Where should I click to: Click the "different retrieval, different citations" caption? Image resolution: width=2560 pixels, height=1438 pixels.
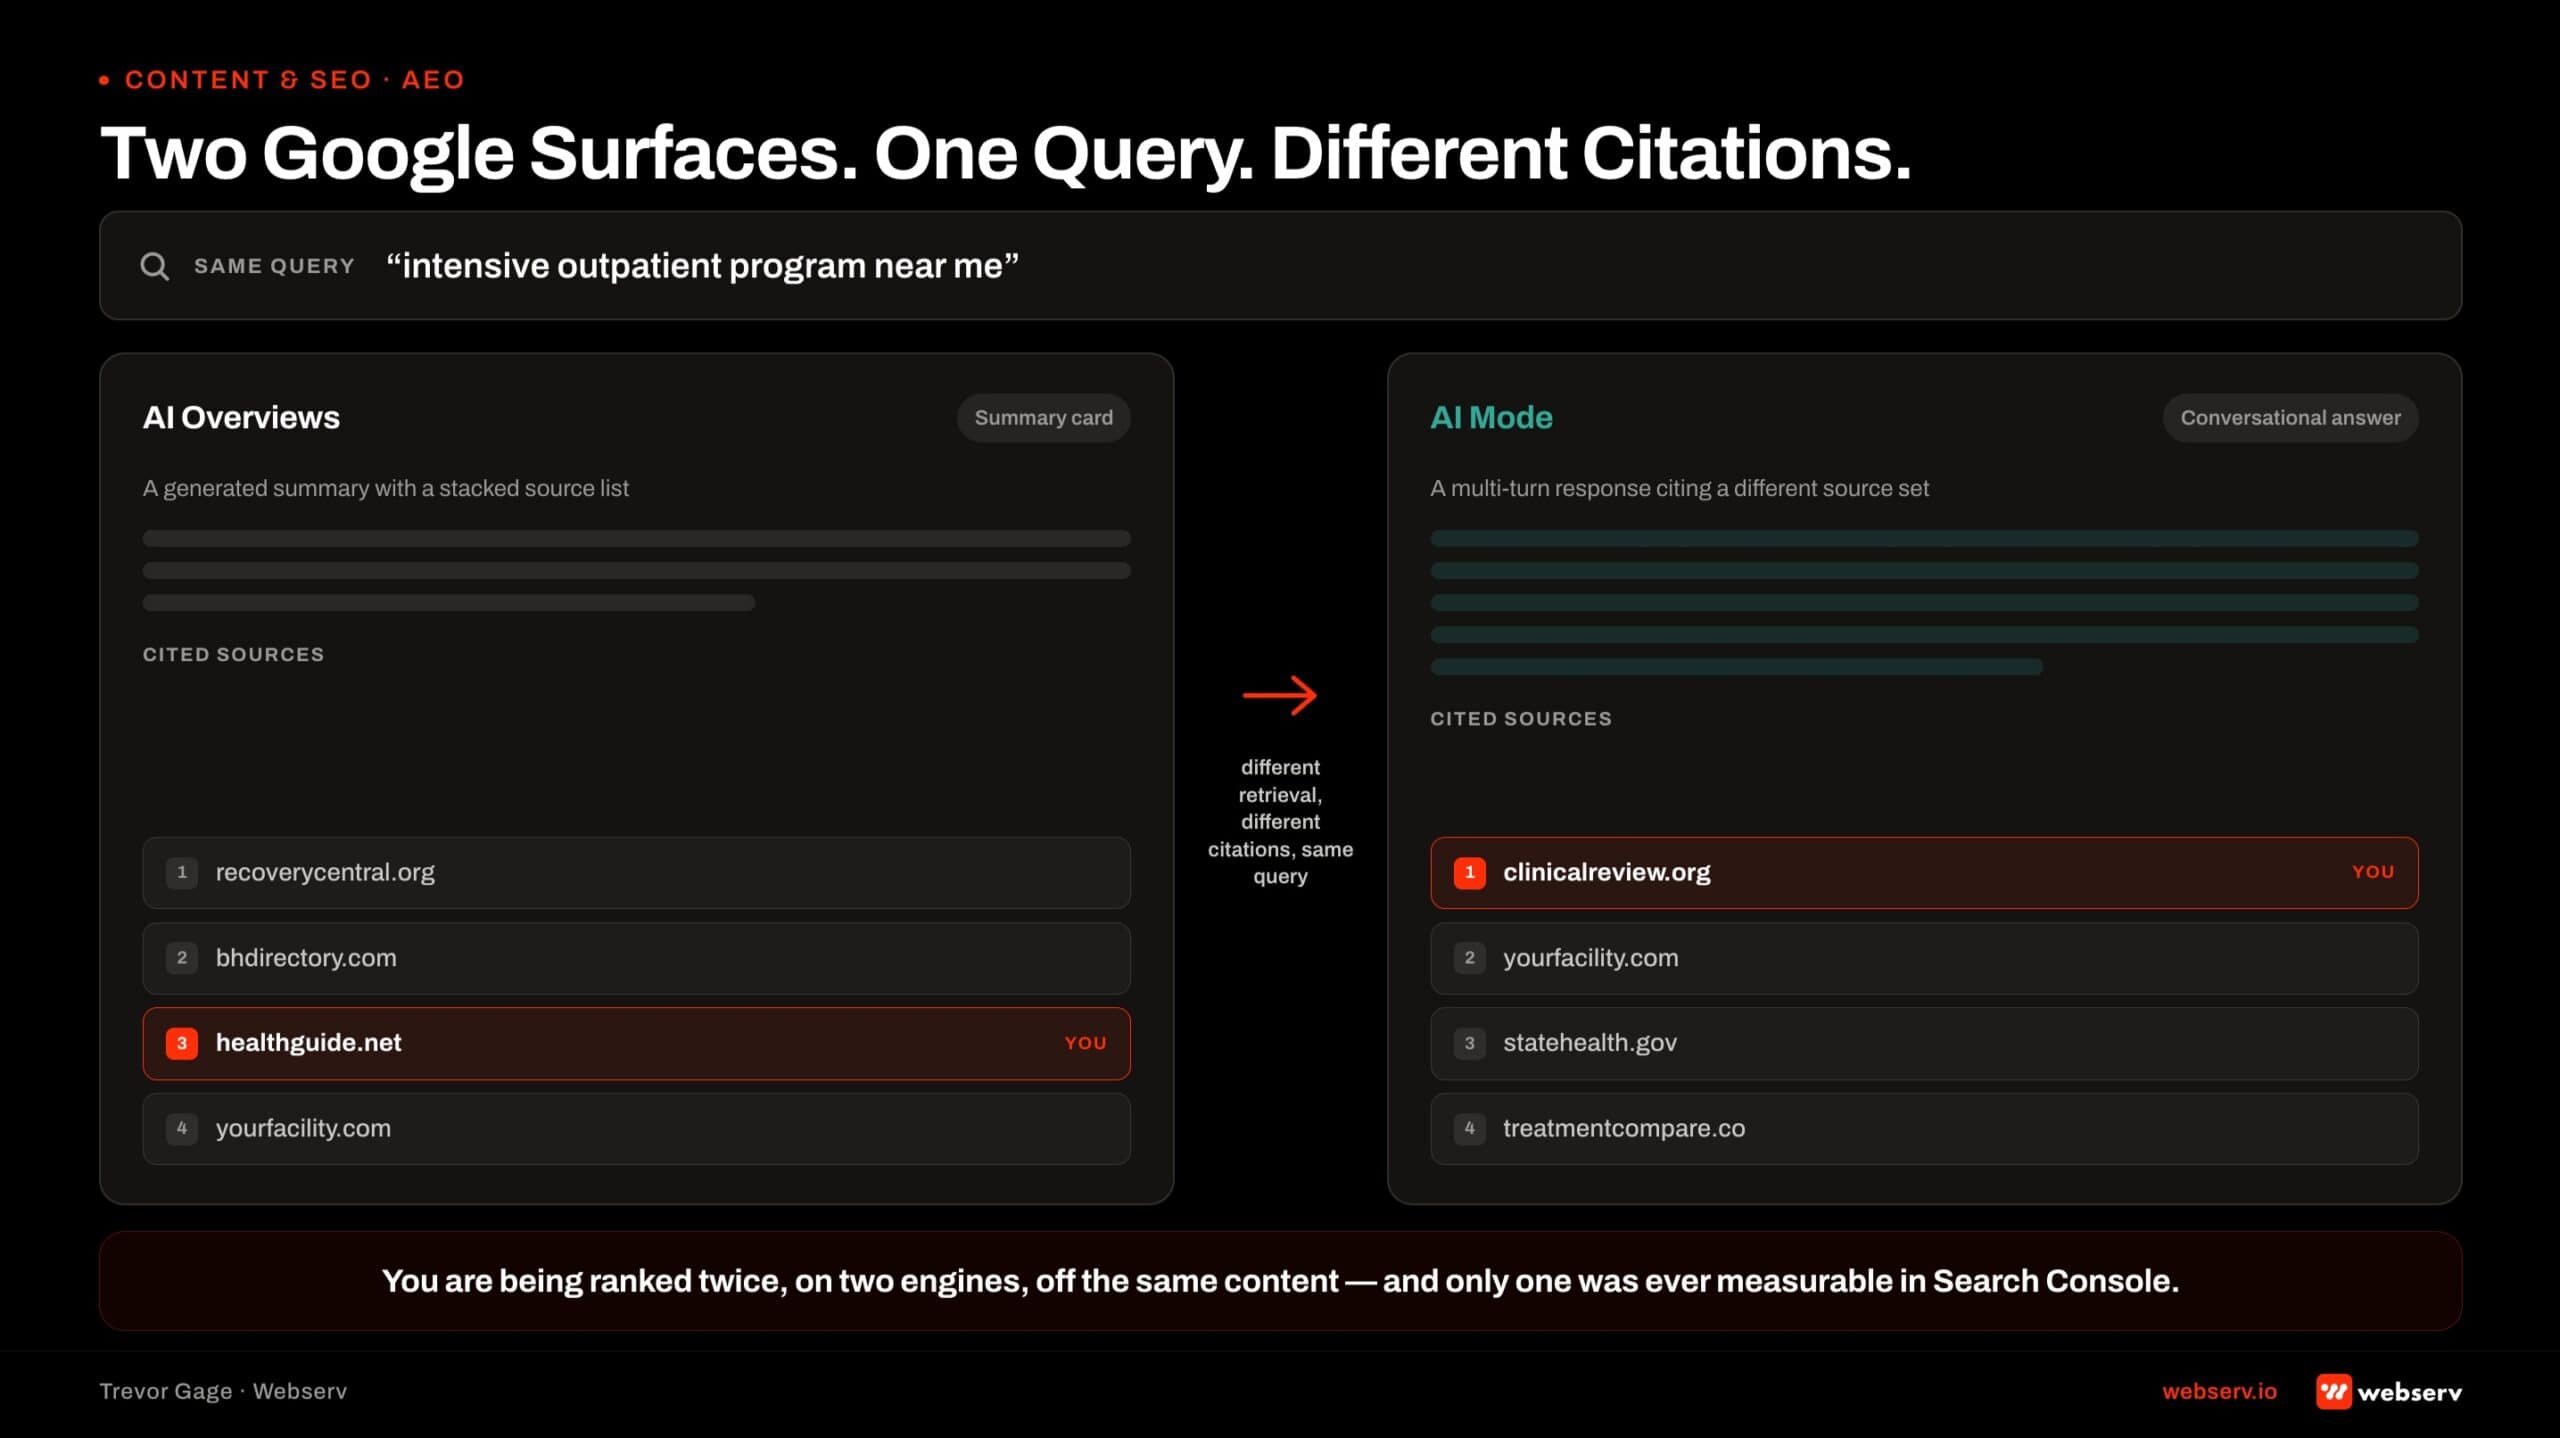pyautogui.click(x=1280, y=821)
